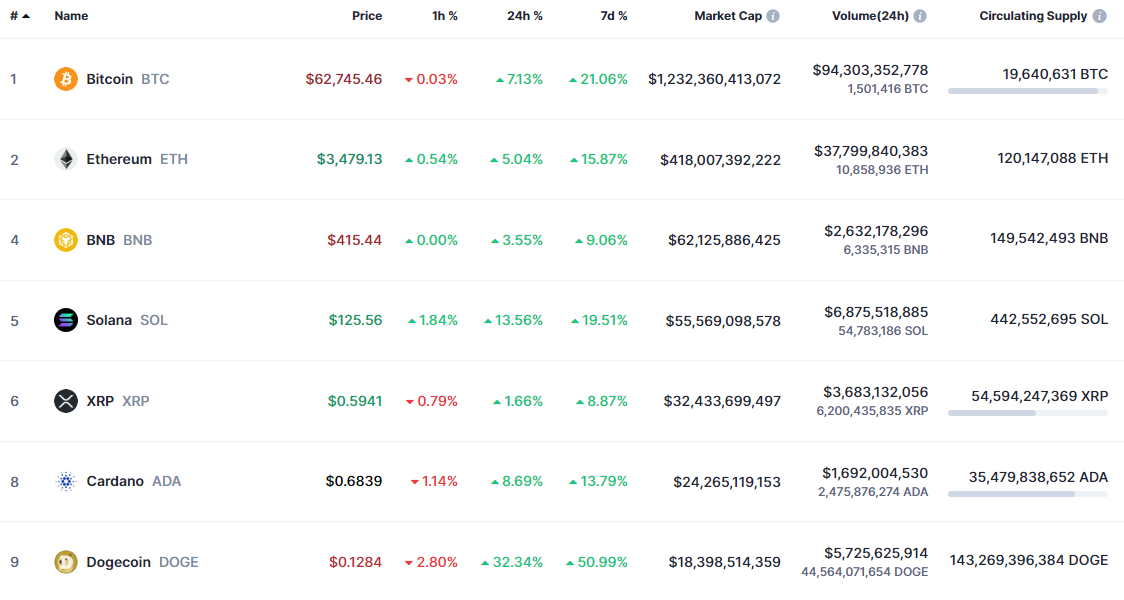This screenshot has width=1124, height=600.
Task: Click the Ethereum logo icon
Action: click(66, 159)
